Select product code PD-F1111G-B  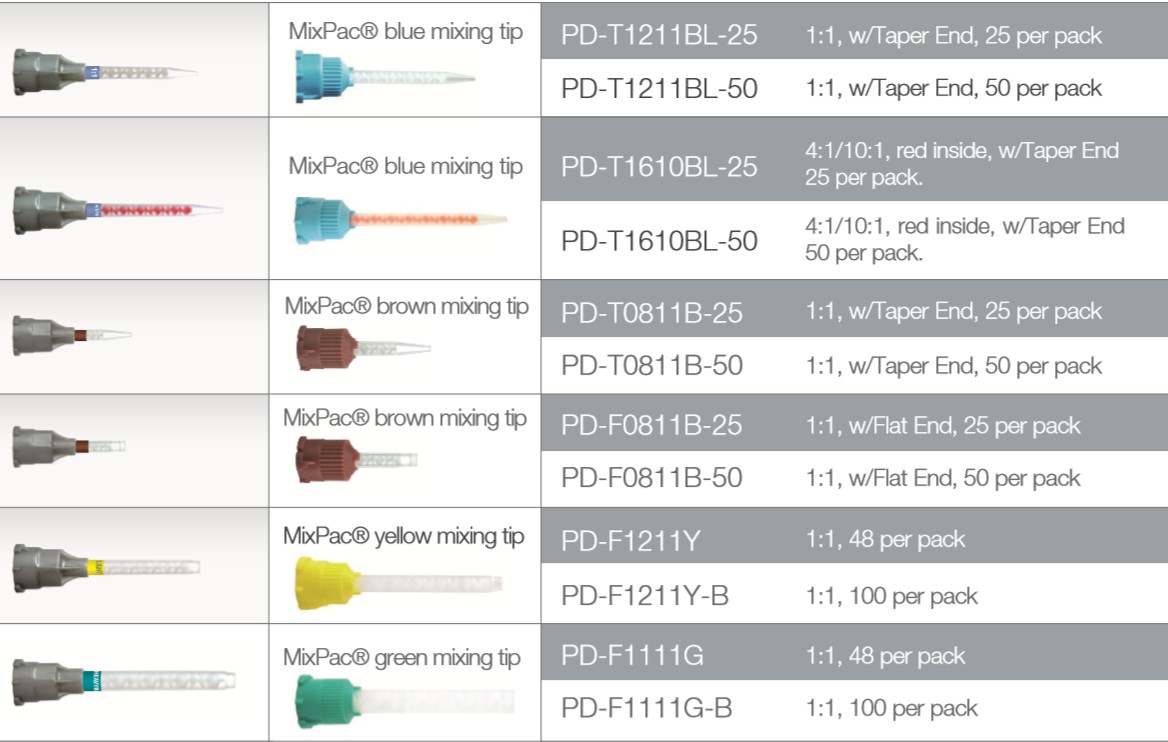647,708
